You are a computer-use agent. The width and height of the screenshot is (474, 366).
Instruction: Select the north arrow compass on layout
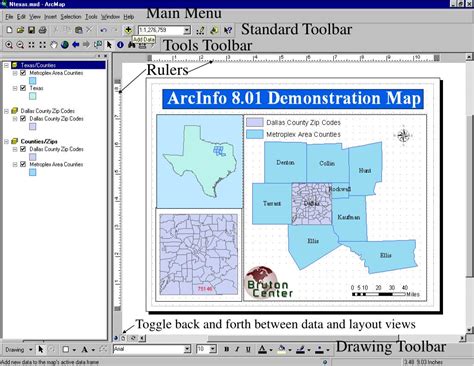(x=403, y=135)
